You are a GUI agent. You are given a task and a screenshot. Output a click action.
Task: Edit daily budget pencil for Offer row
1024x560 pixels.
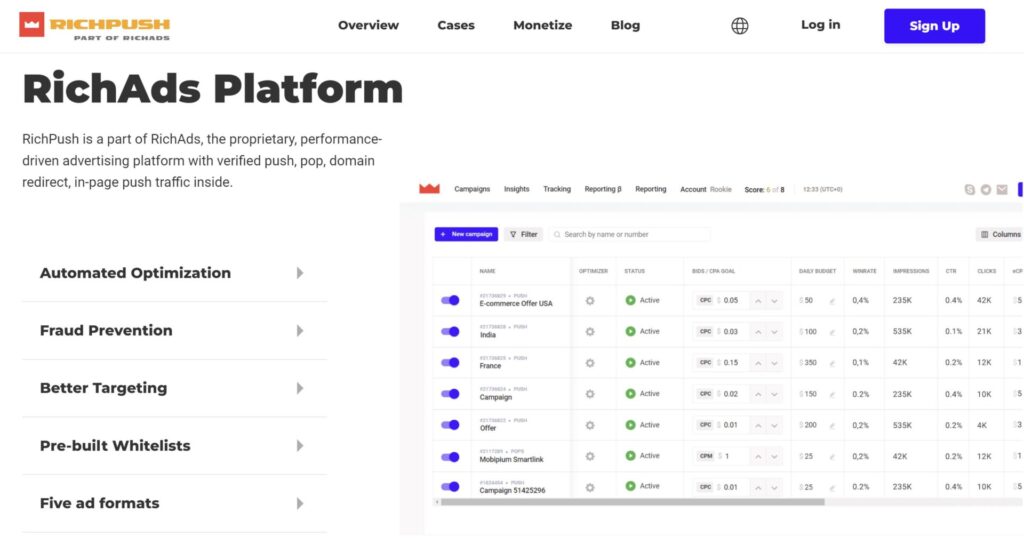pyautogui.click(x=832, y=426)
